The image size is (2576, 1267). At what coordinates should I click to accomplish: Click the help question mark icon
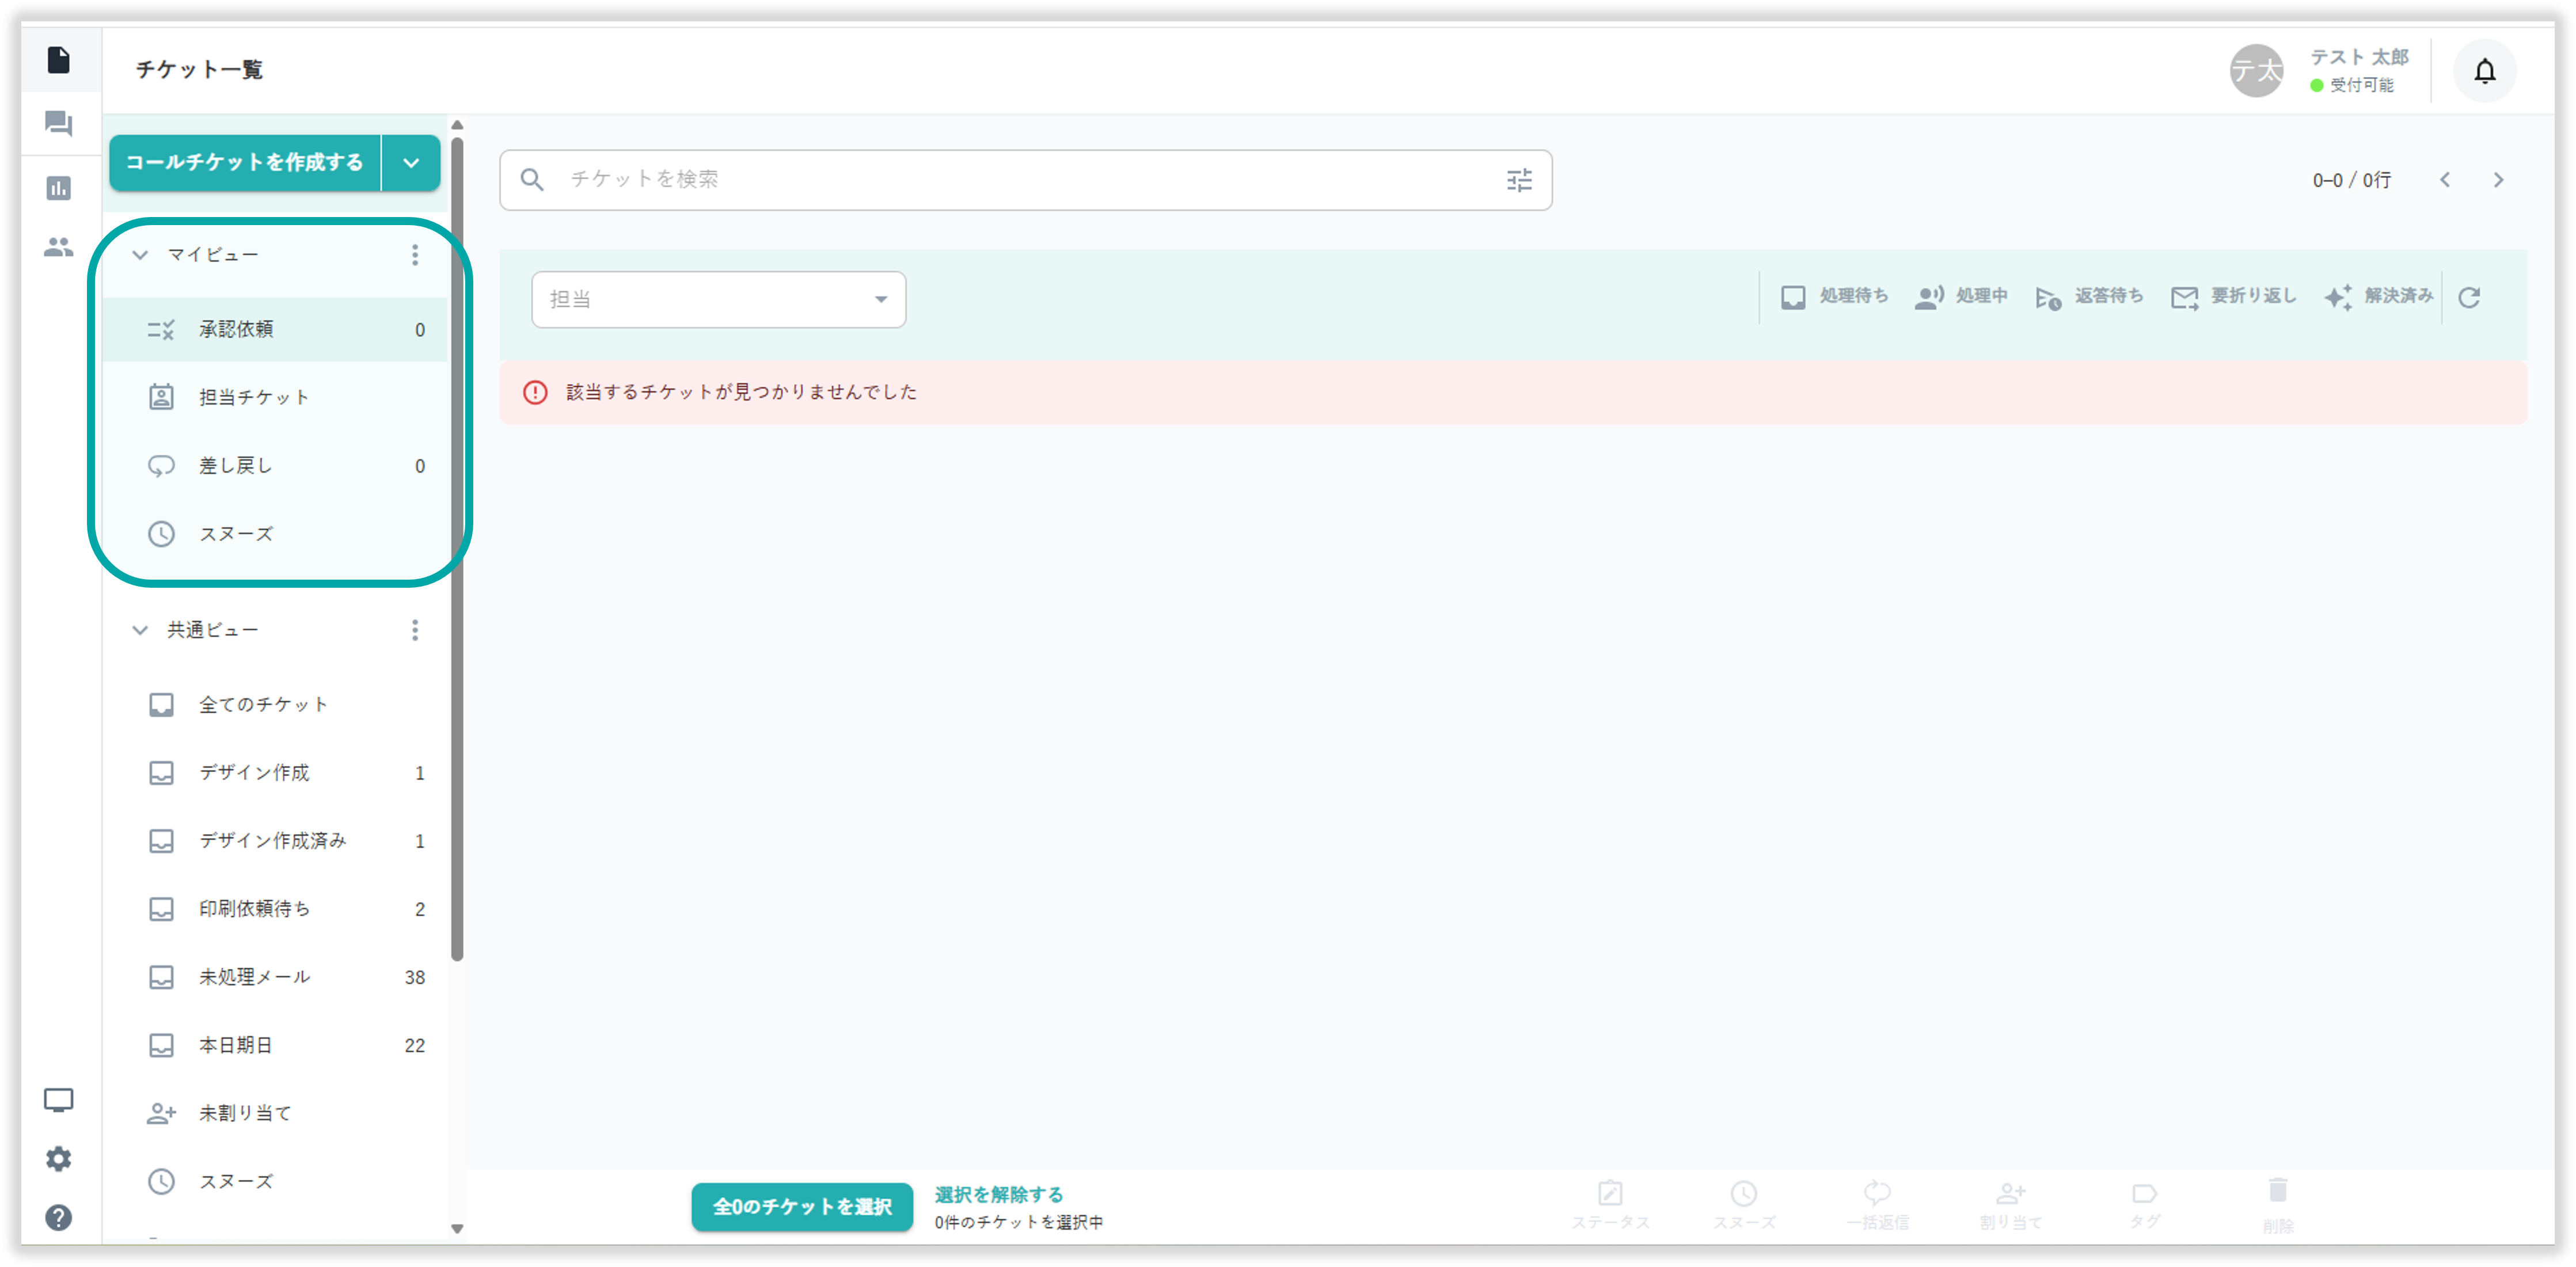pyautogui.click(x=59, y=1217)
